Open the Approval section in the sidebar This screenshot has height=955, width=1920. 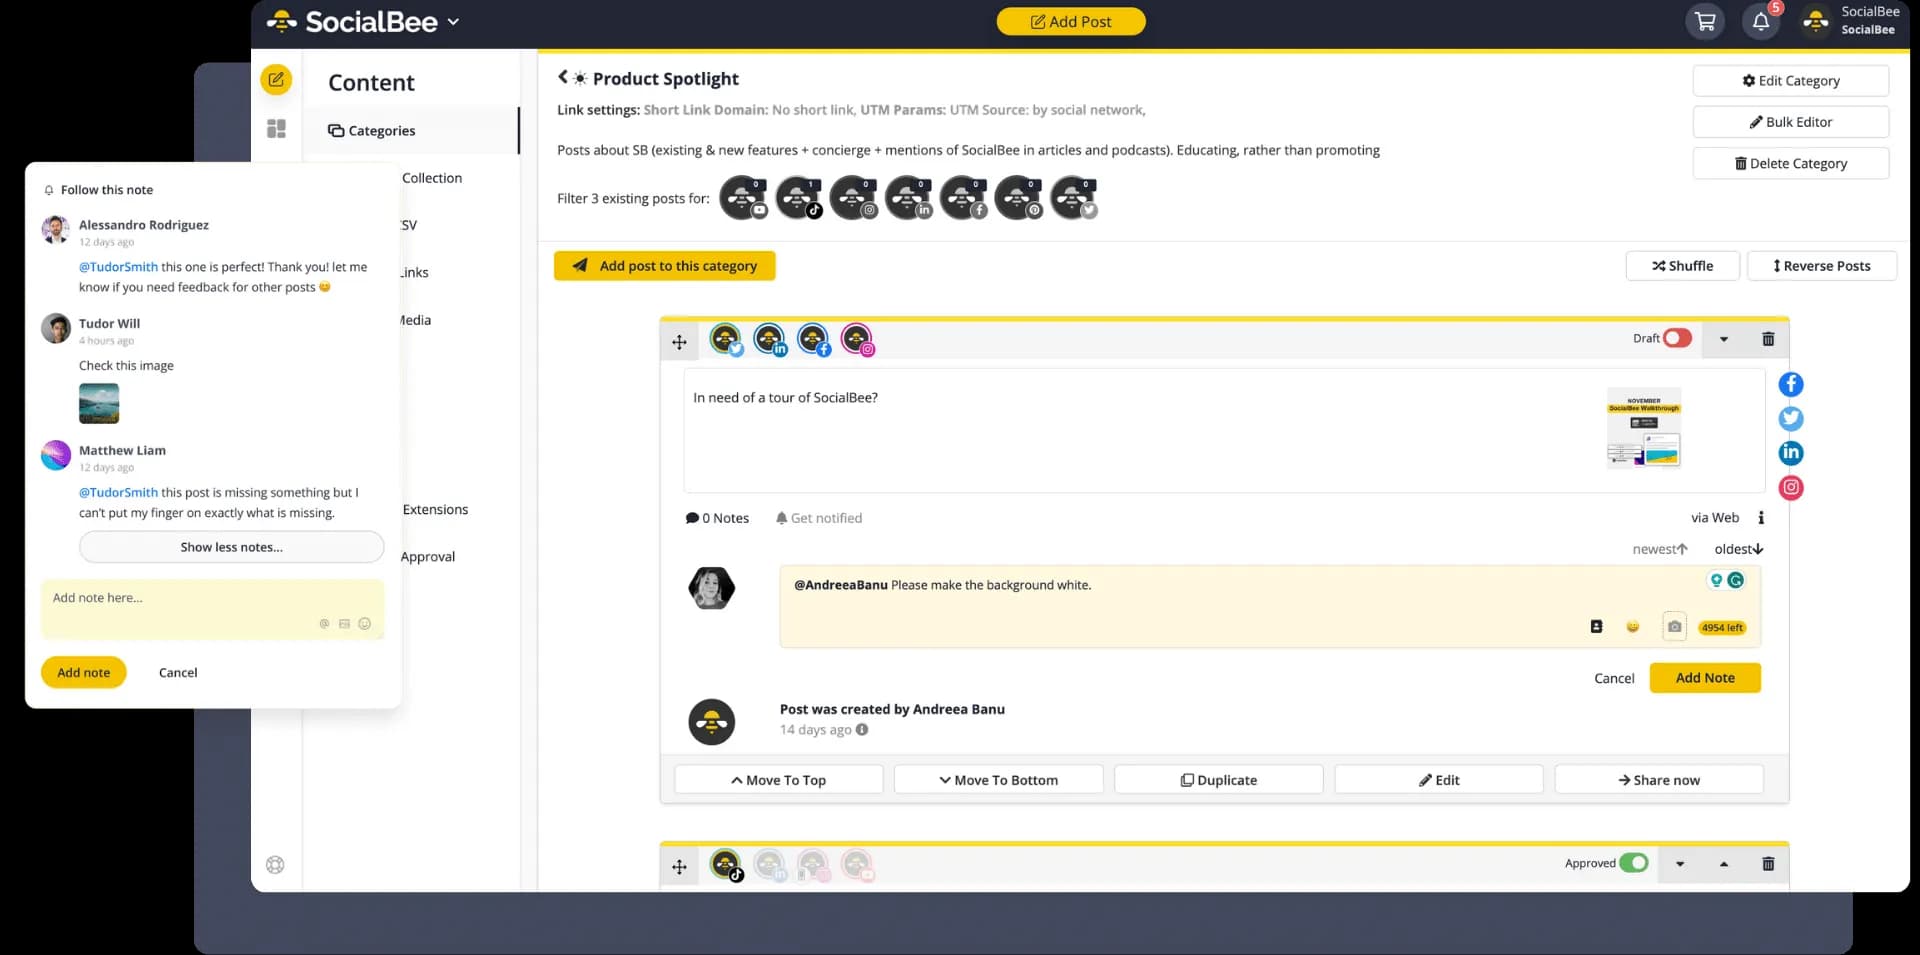tap(428, 556)
